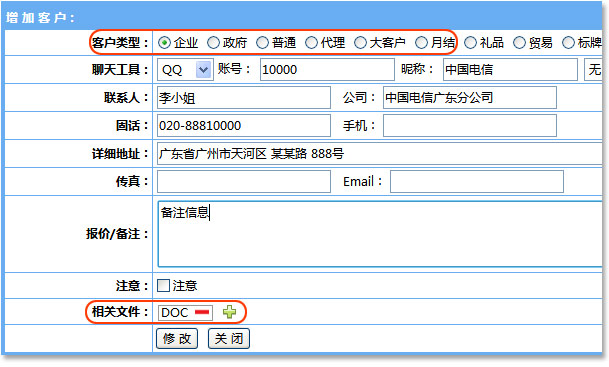The image size is (609, 367).
Task: Click the DOC file entry
Action: tap(185, 313)
